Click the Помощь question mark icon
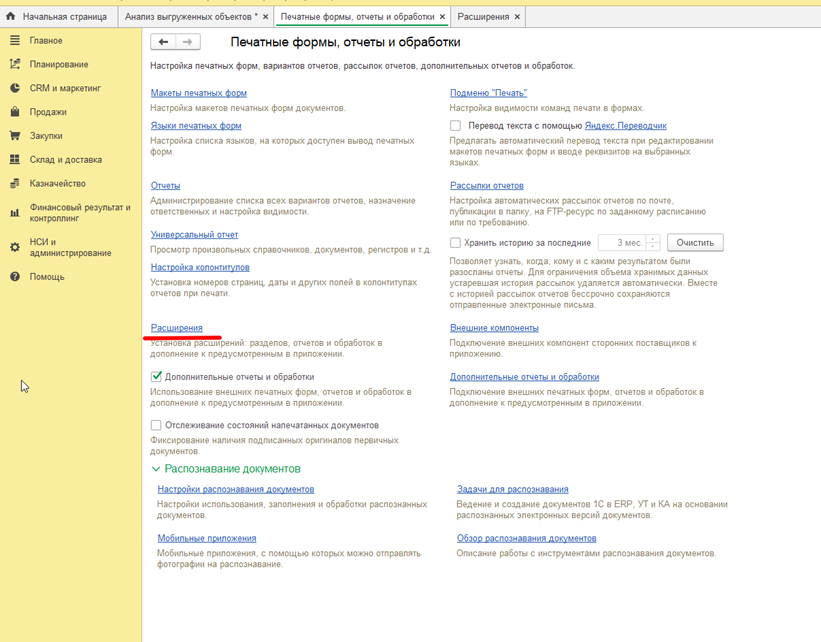This screenshot has height=642, width=821. coord(15,276)
